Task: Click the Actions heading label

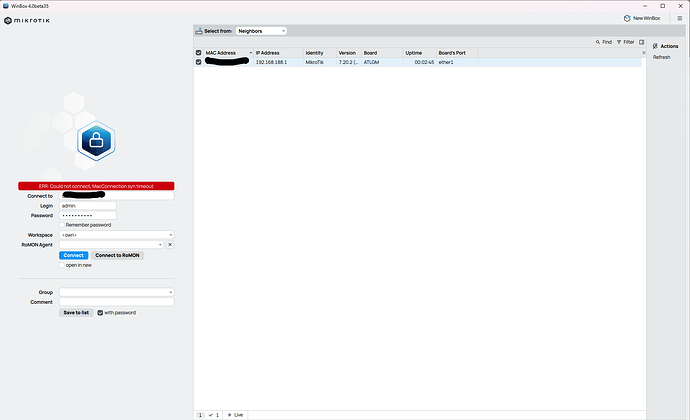Action: [x=669, y=46]
